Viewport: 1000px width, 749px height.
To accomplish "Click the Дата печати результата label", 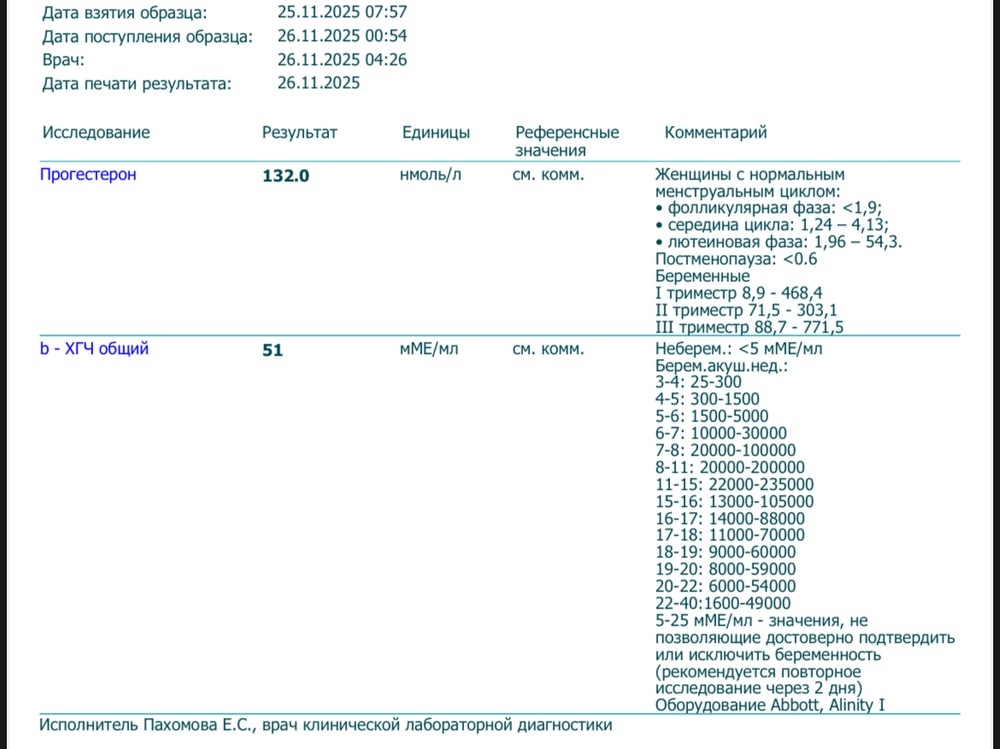I will 137,84.
